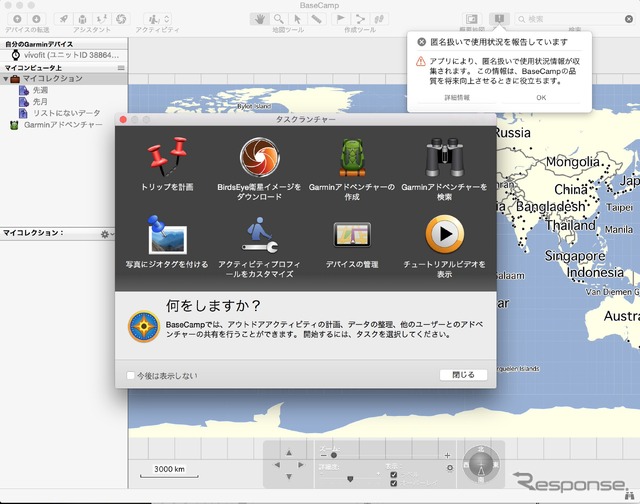Screen dimensions: 640x504
Task: Select the Route creation tool
Action: (x=360, y=19)
